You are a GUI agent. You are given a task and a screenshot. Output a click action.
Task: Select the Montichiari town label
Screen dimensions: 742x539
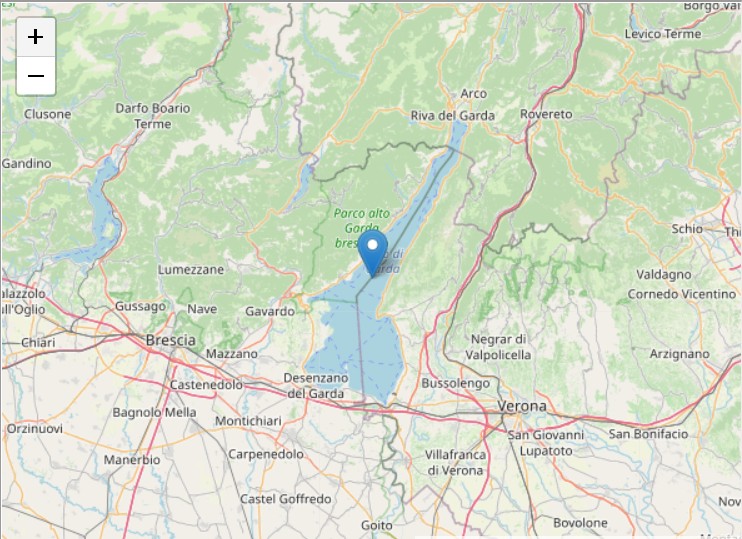tap(248, 421)
